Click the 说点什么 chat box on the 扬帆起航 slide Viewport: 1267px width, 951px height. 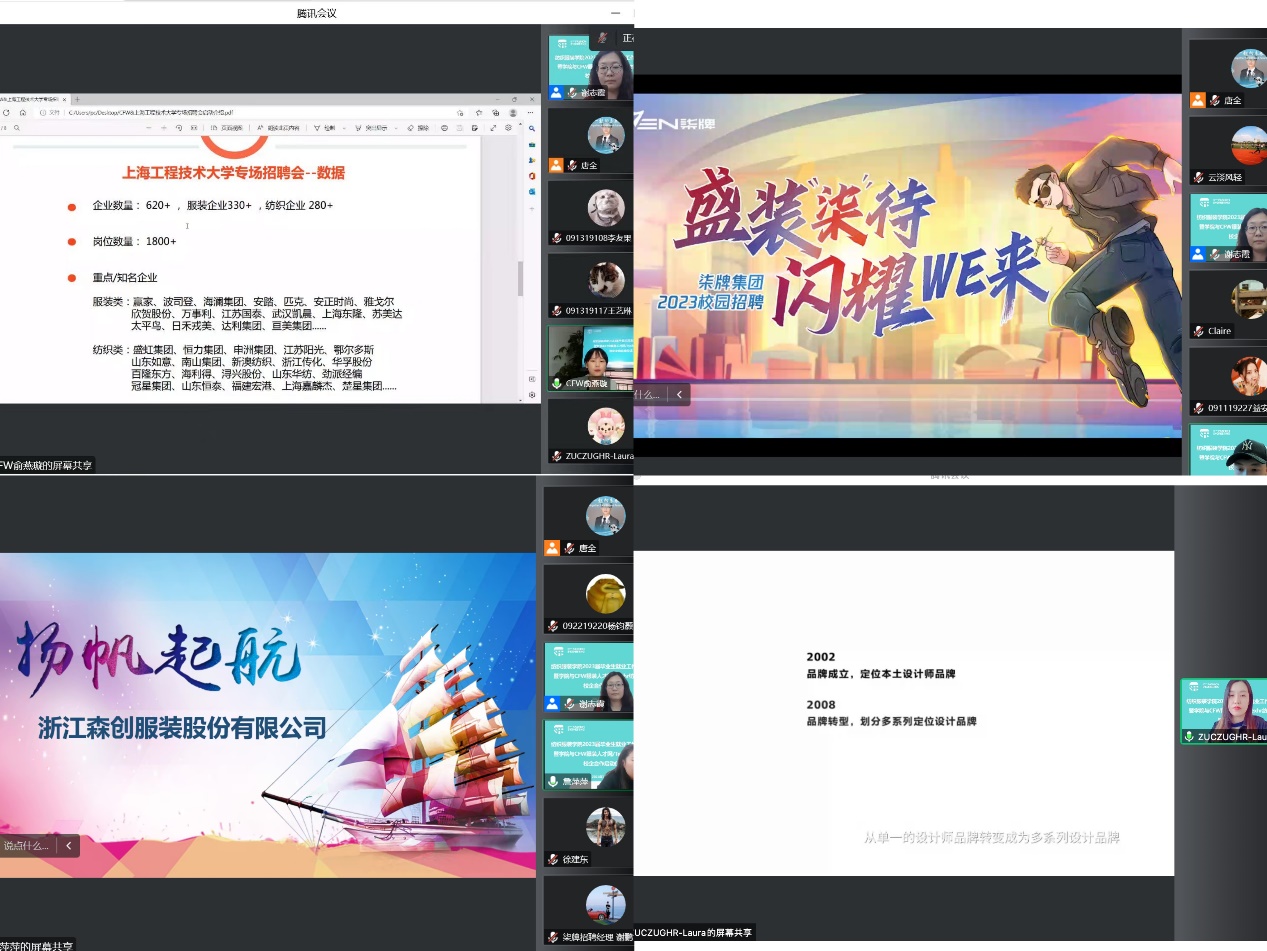click(x=27, y=845)
